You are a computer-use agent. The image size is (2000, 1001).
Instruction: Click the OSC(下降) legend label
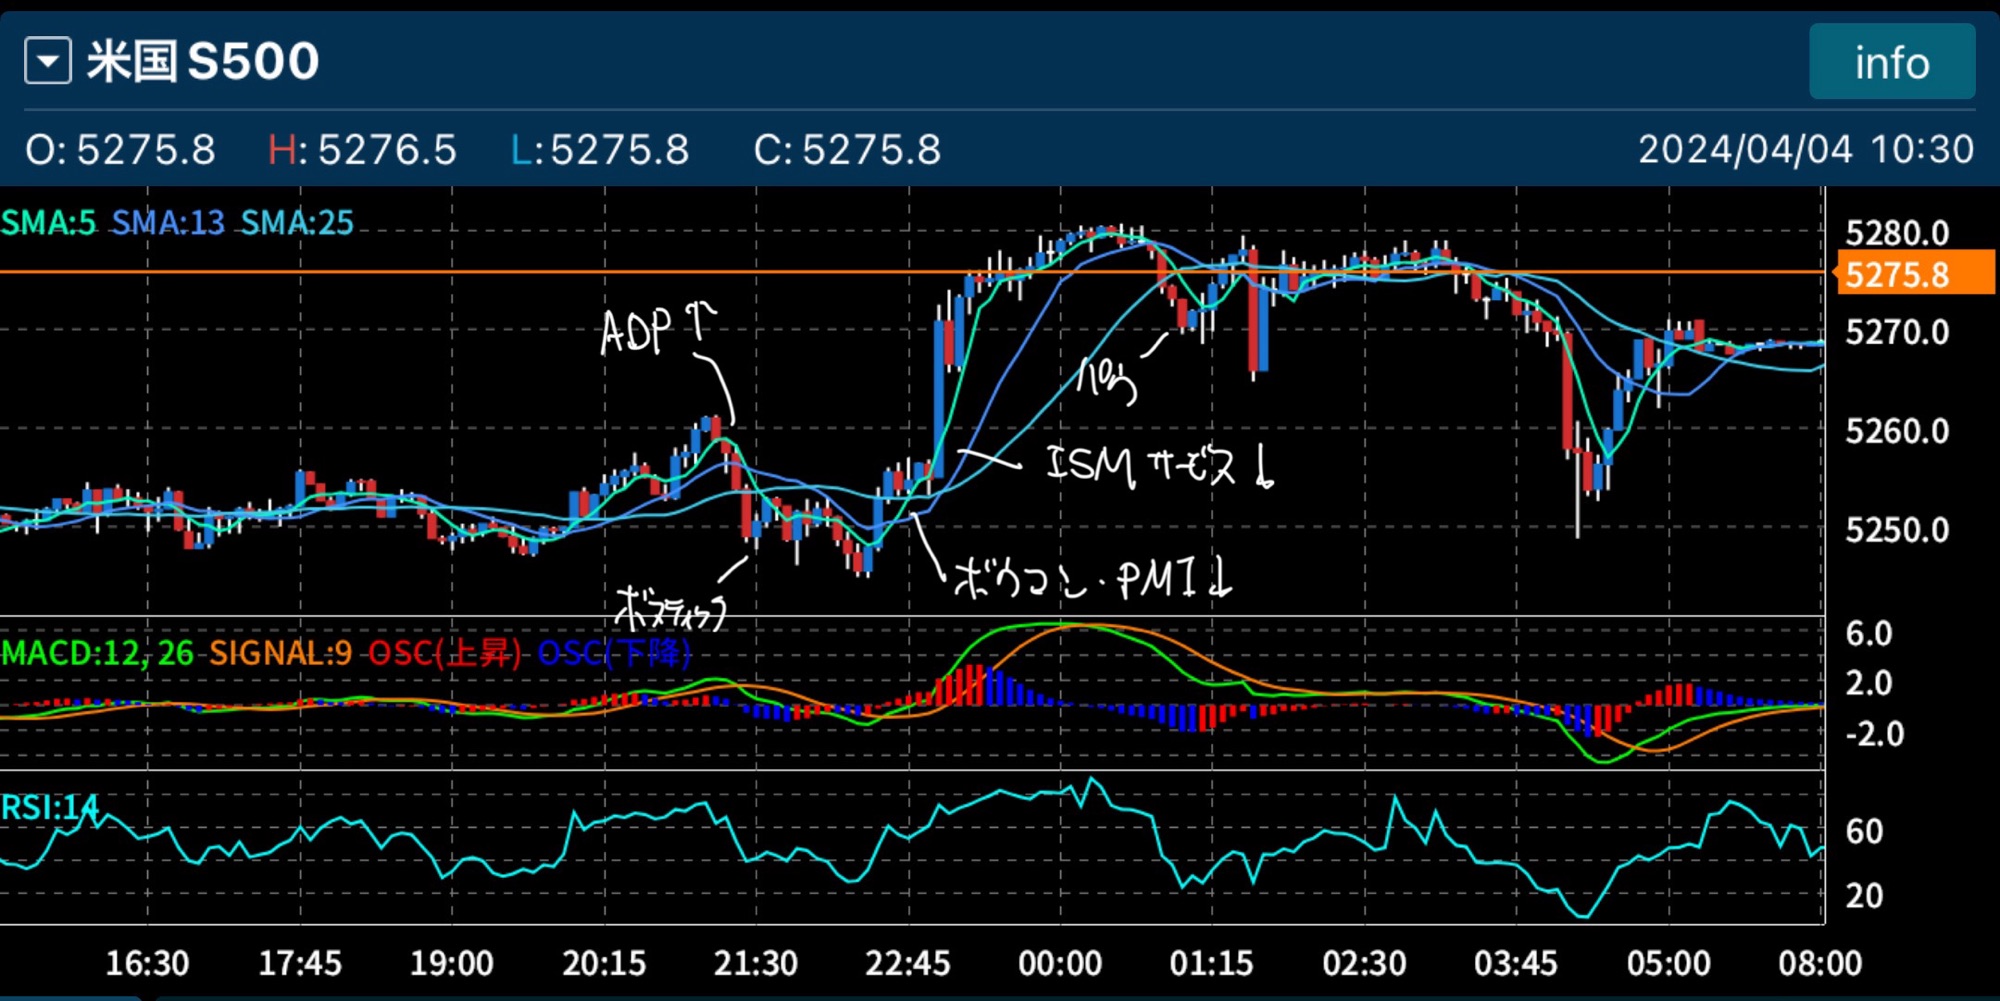coord(614,653)
